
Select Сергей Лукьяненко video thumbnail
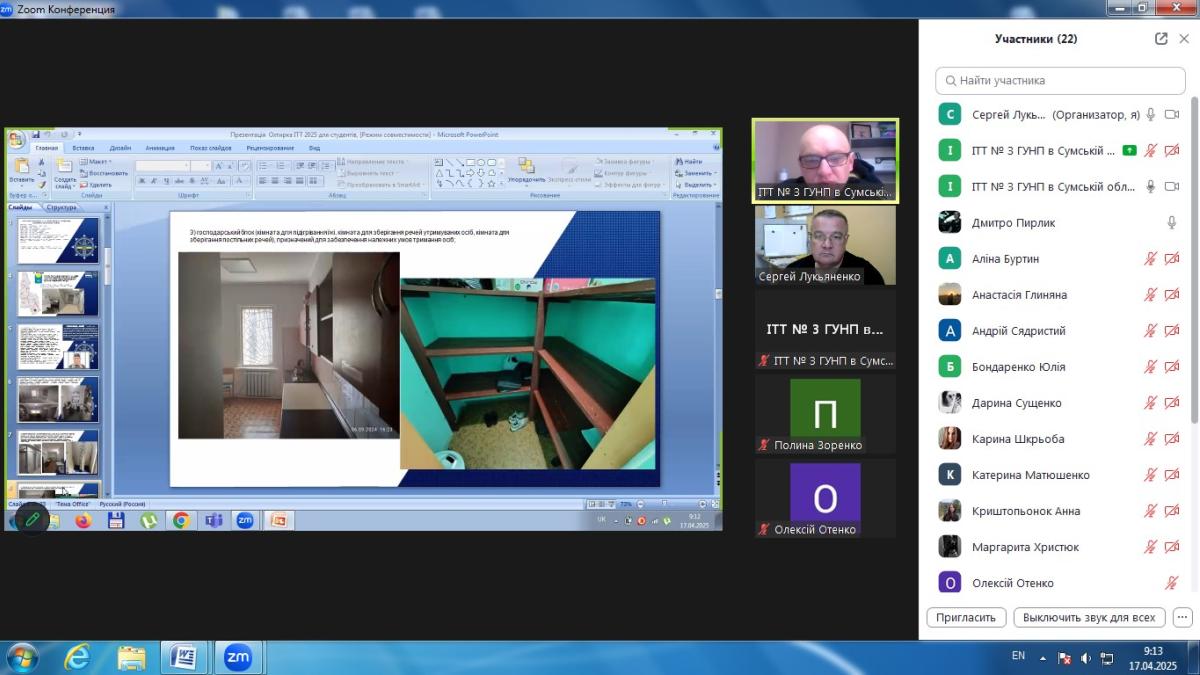coord(825,245)
